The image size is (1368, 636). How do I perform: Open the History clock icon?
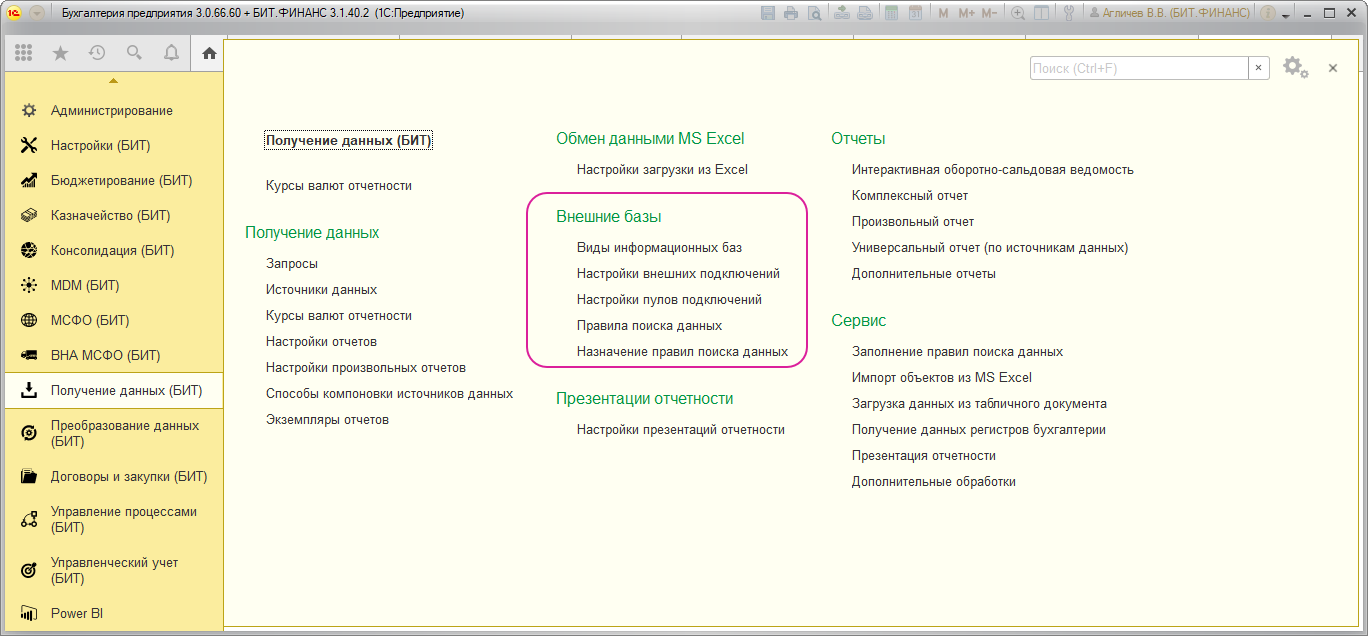coord(97,53)
